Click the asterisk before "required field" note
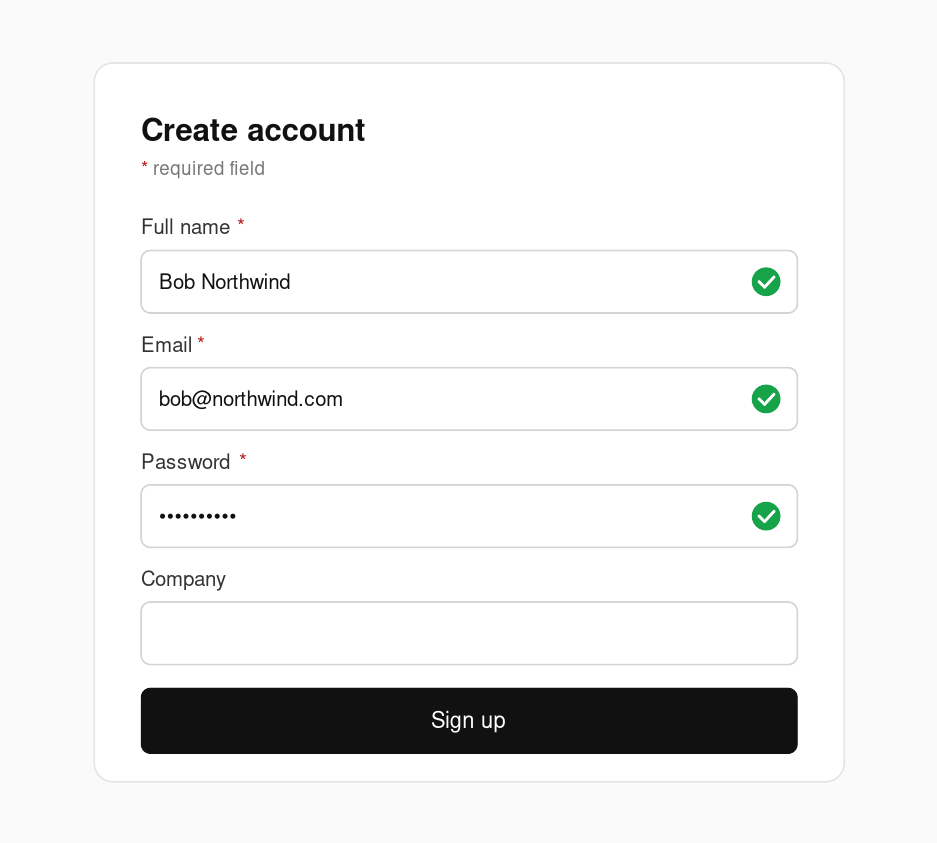The image size is (937, 843). 145,167
